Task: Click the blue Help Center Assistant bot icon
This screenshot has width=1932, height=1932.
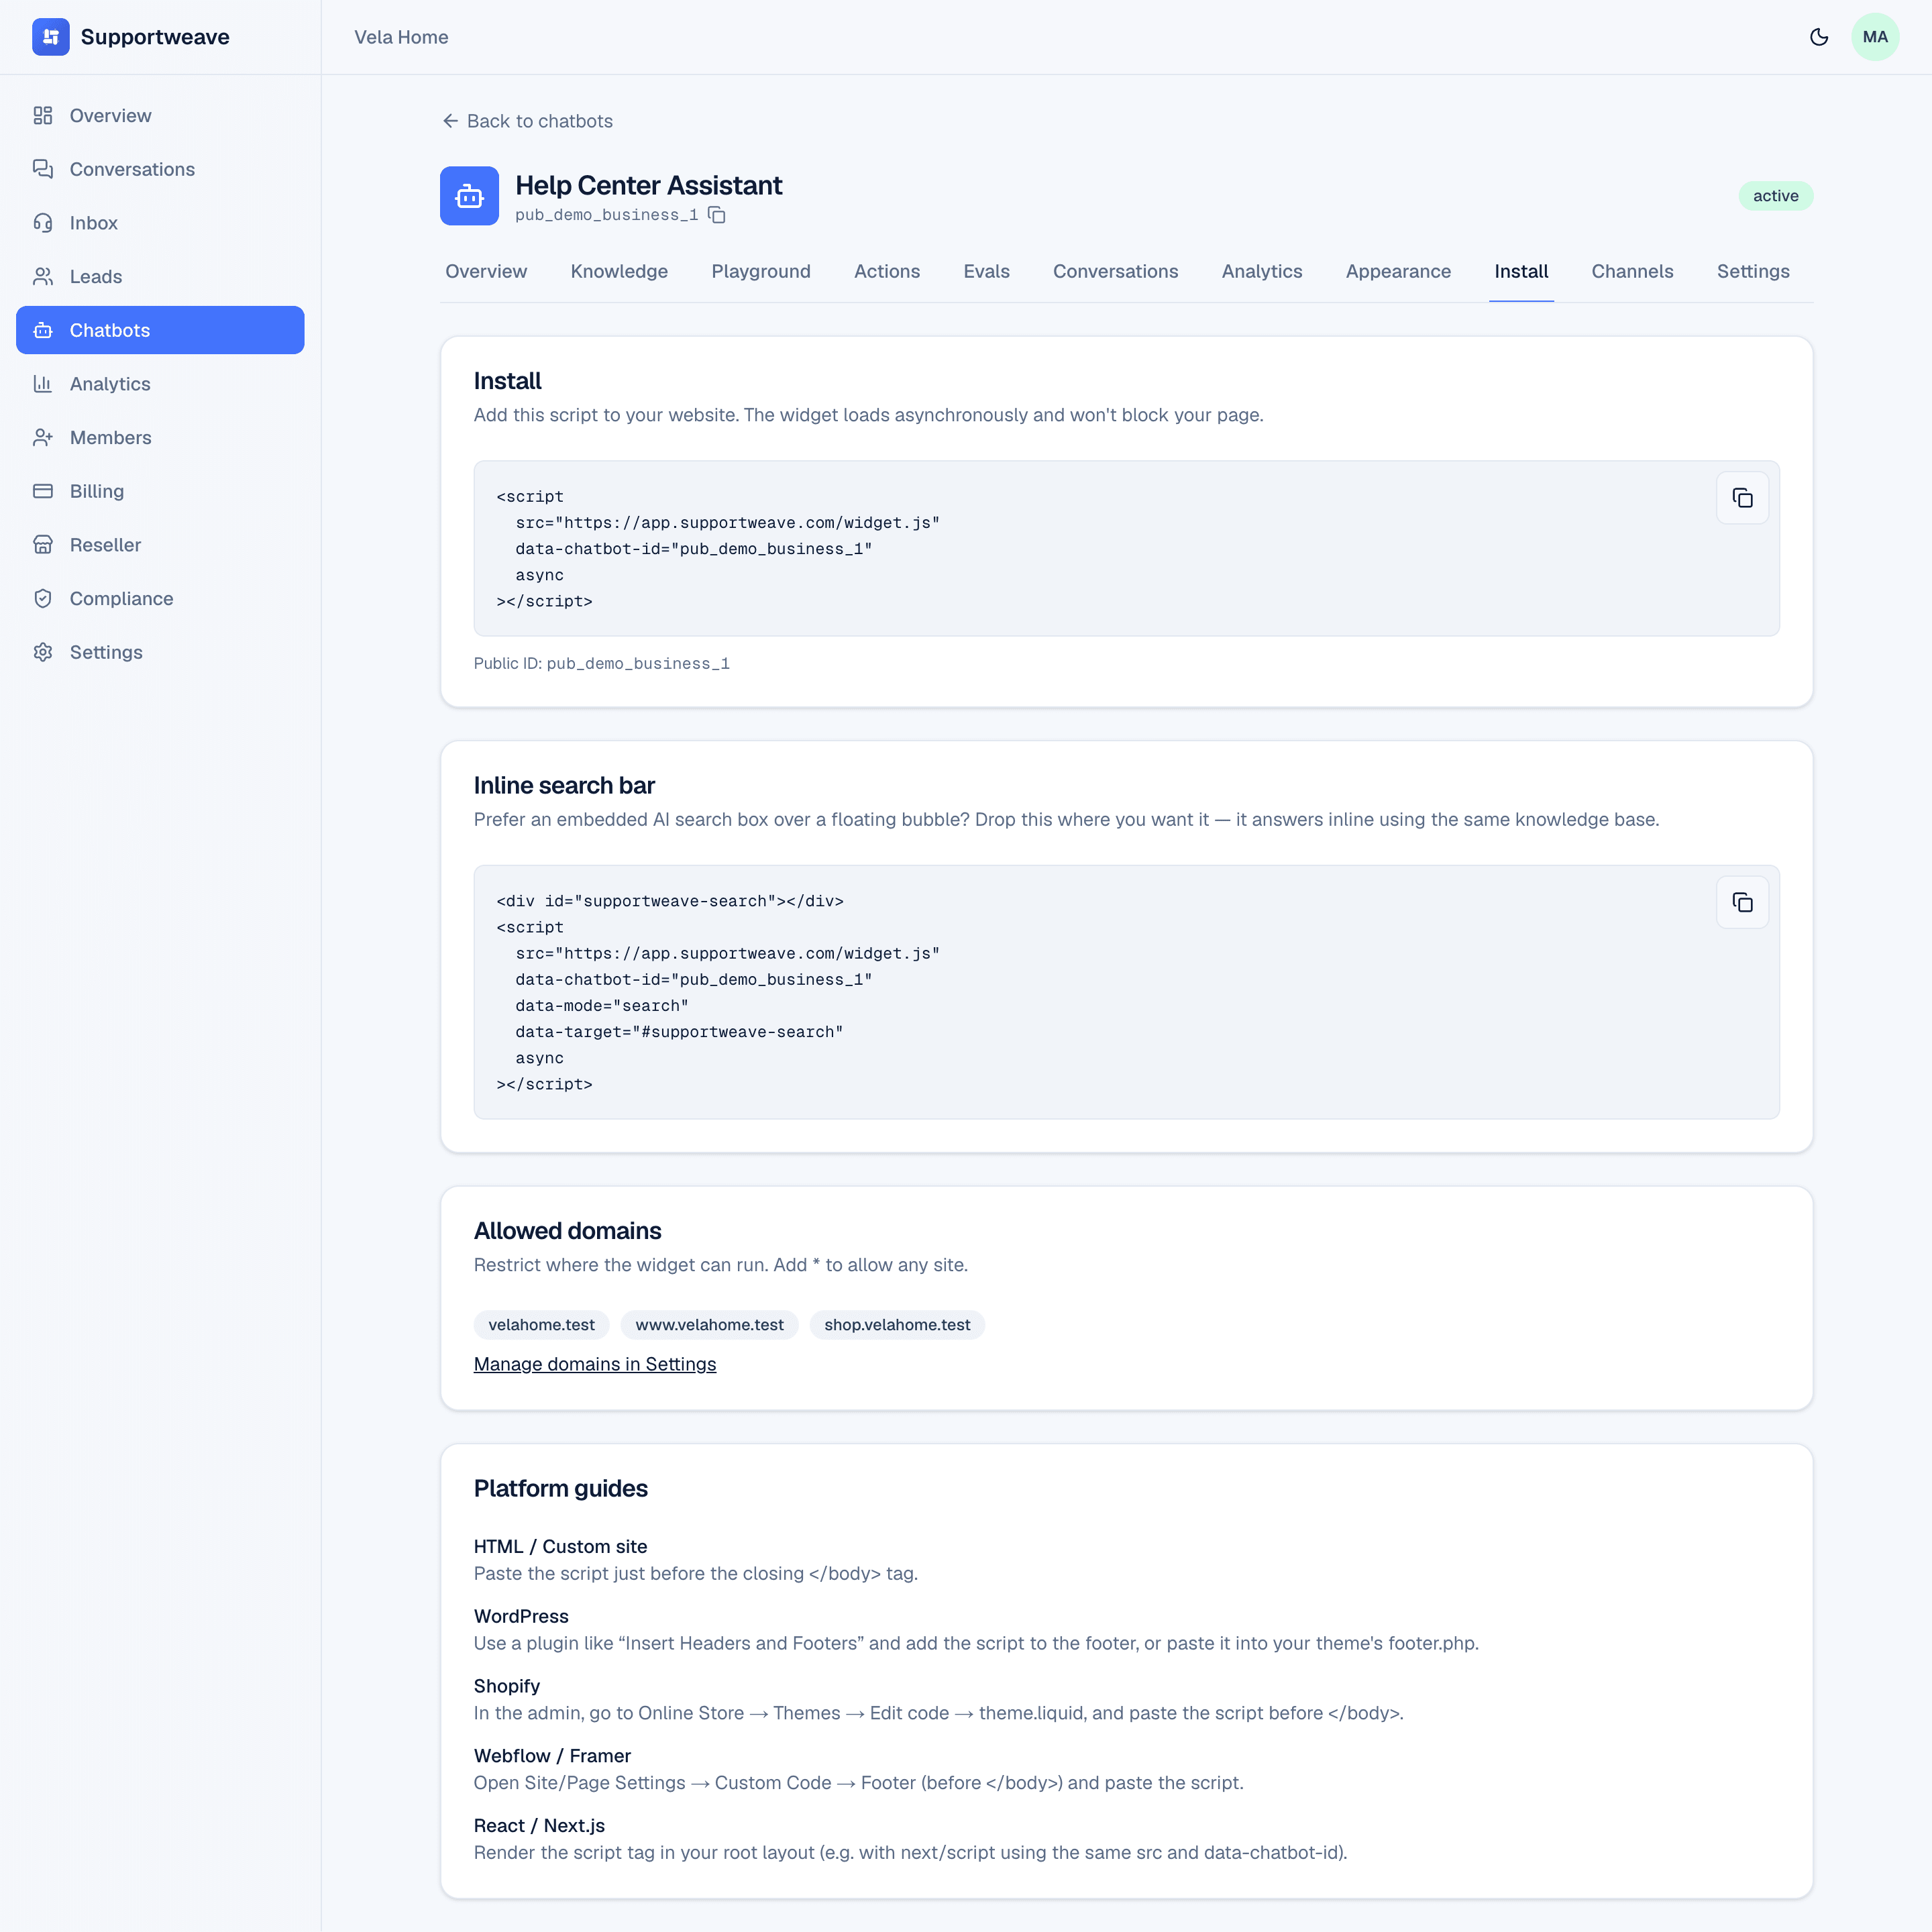Action: [469, 196]
